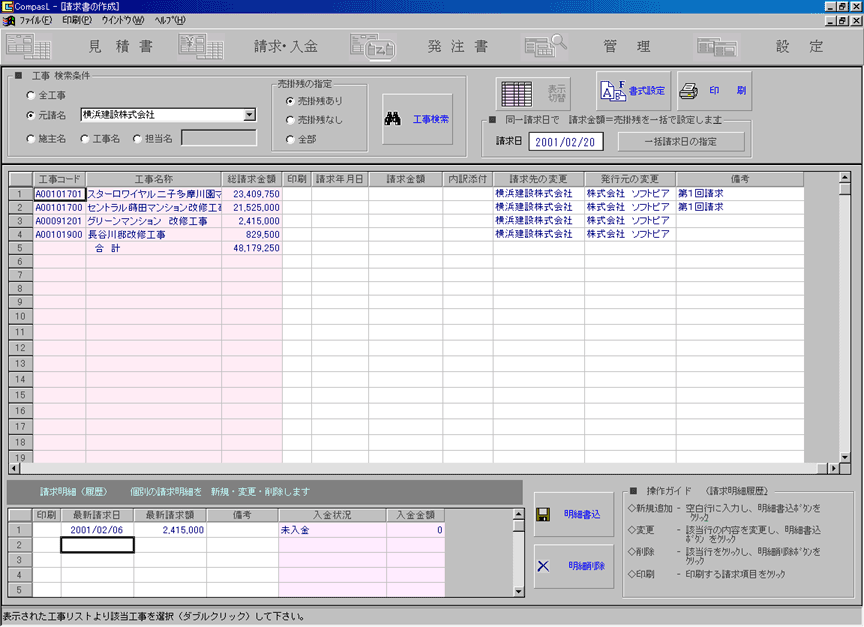Click the 書式設定 button label
The width and height of the screenshot is (864, 627).
pyautogui.click(x=647, y=91)
